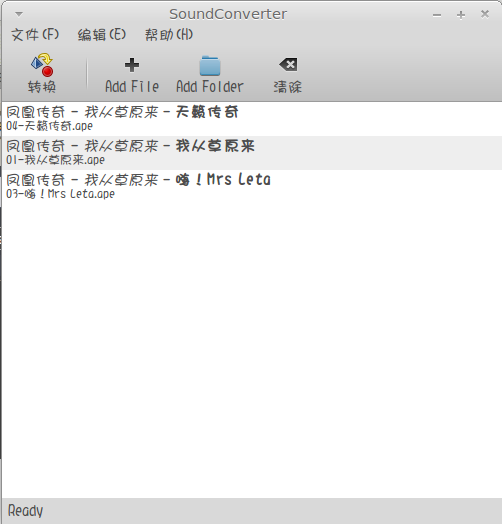
Task: Click the 清除 clear backspace icon
Action: (x=288, y=64)
